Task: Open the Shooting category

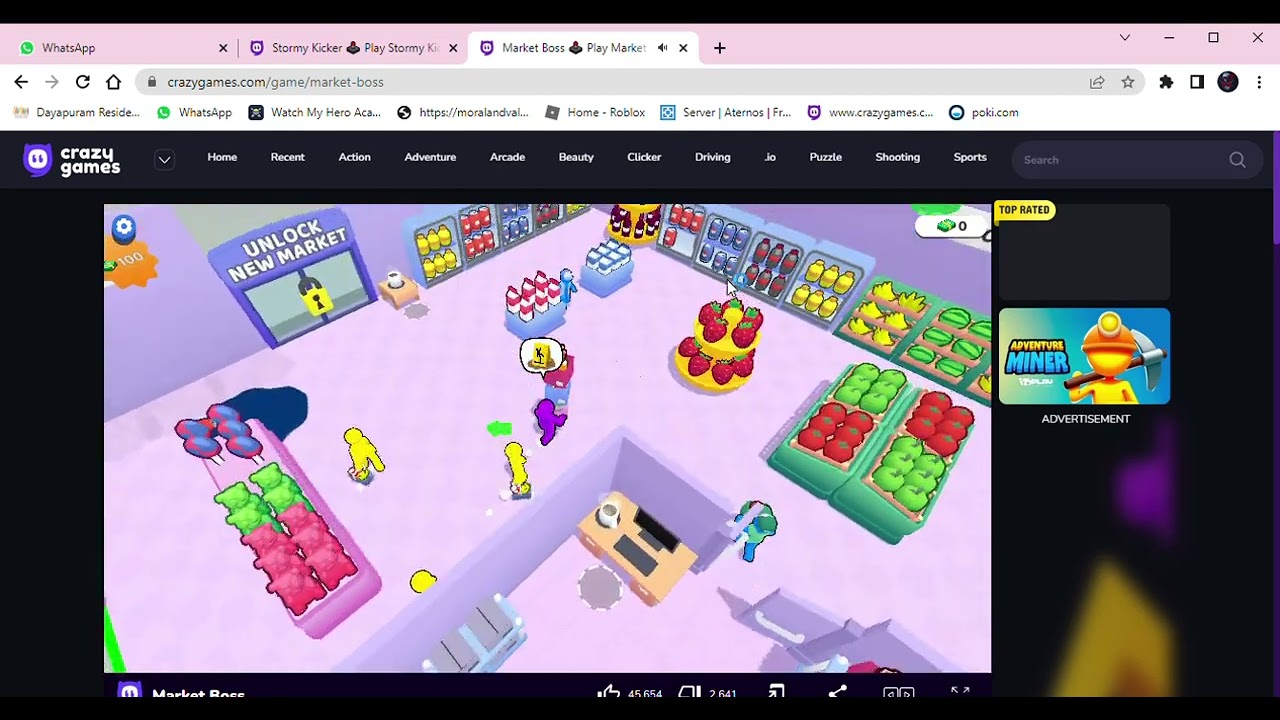Action: point(898,157)
